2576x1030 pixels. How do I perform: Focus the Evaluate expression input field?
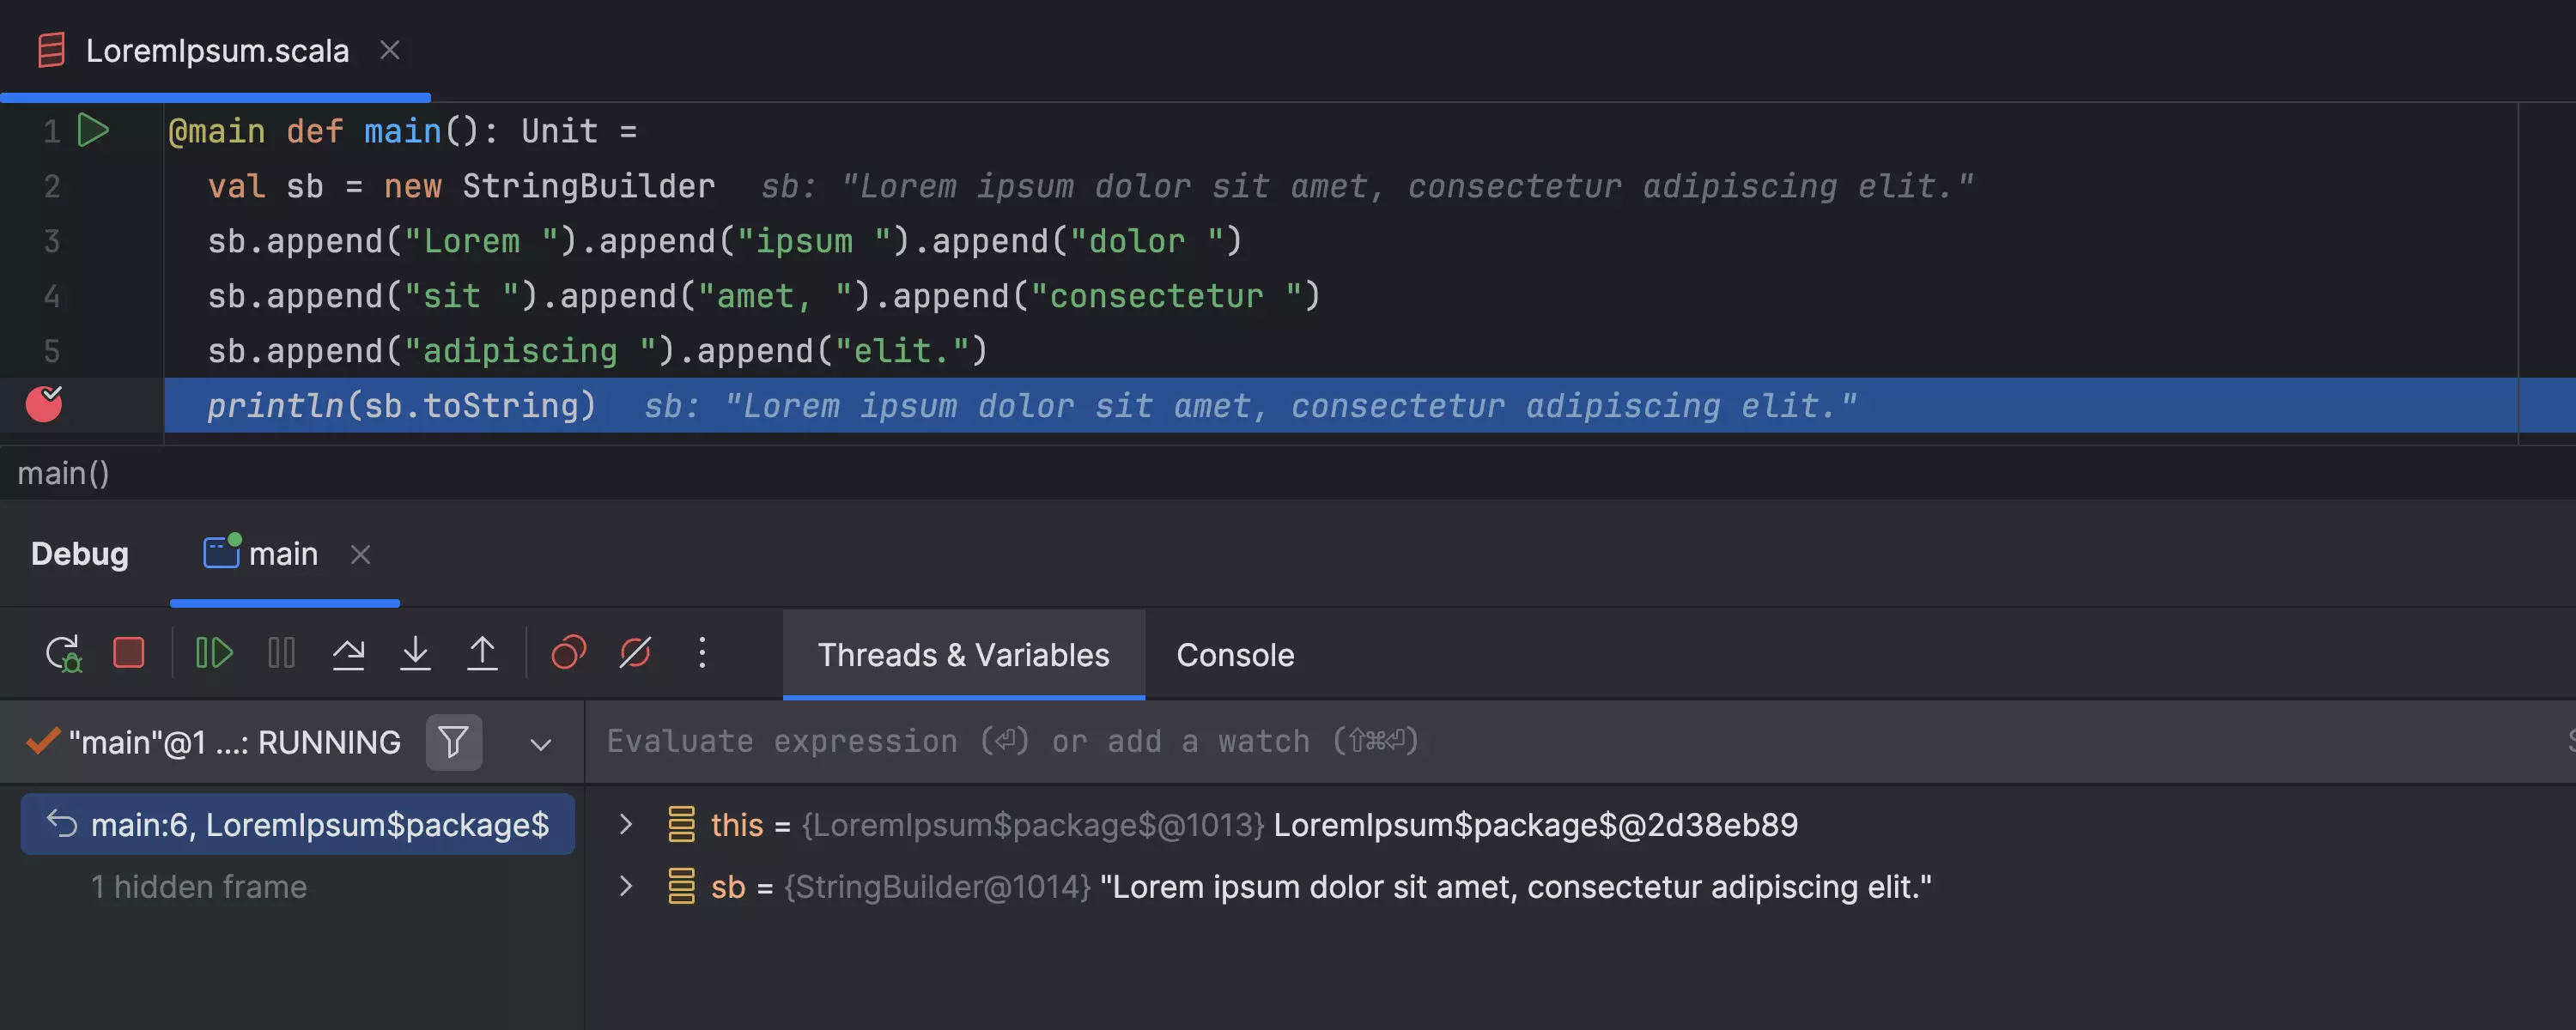1500,742
